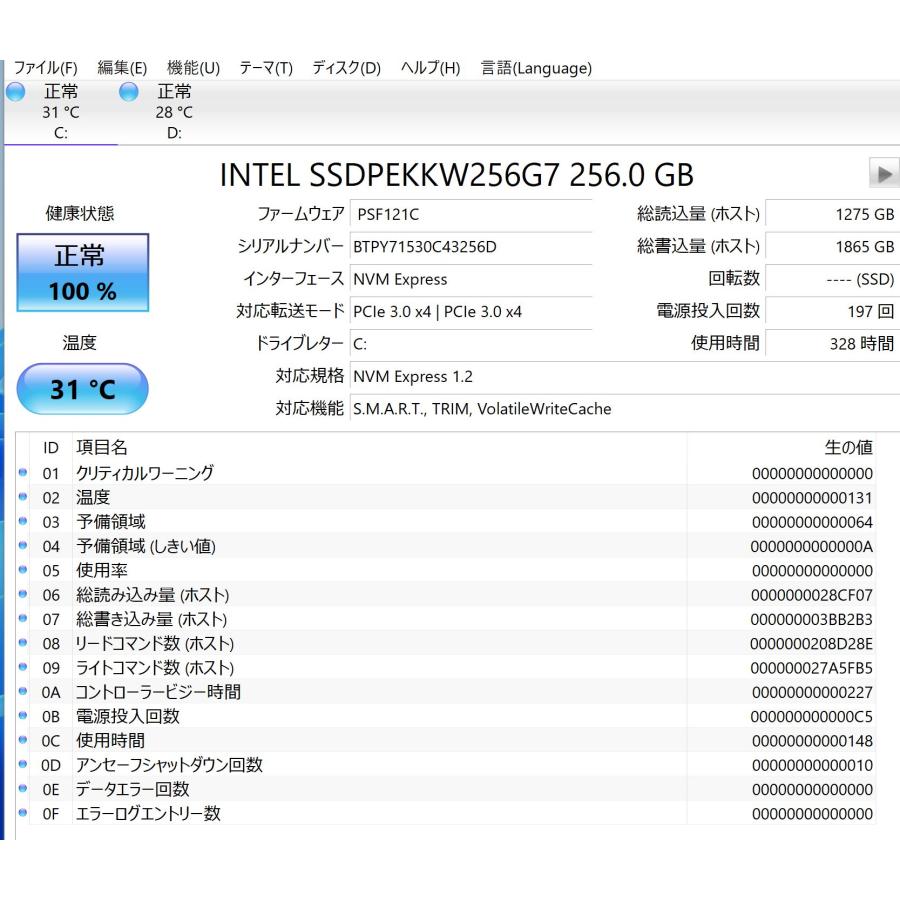Click the drive letter field C:
Screen dimensions: 900x900
click(x=471, y=344)
